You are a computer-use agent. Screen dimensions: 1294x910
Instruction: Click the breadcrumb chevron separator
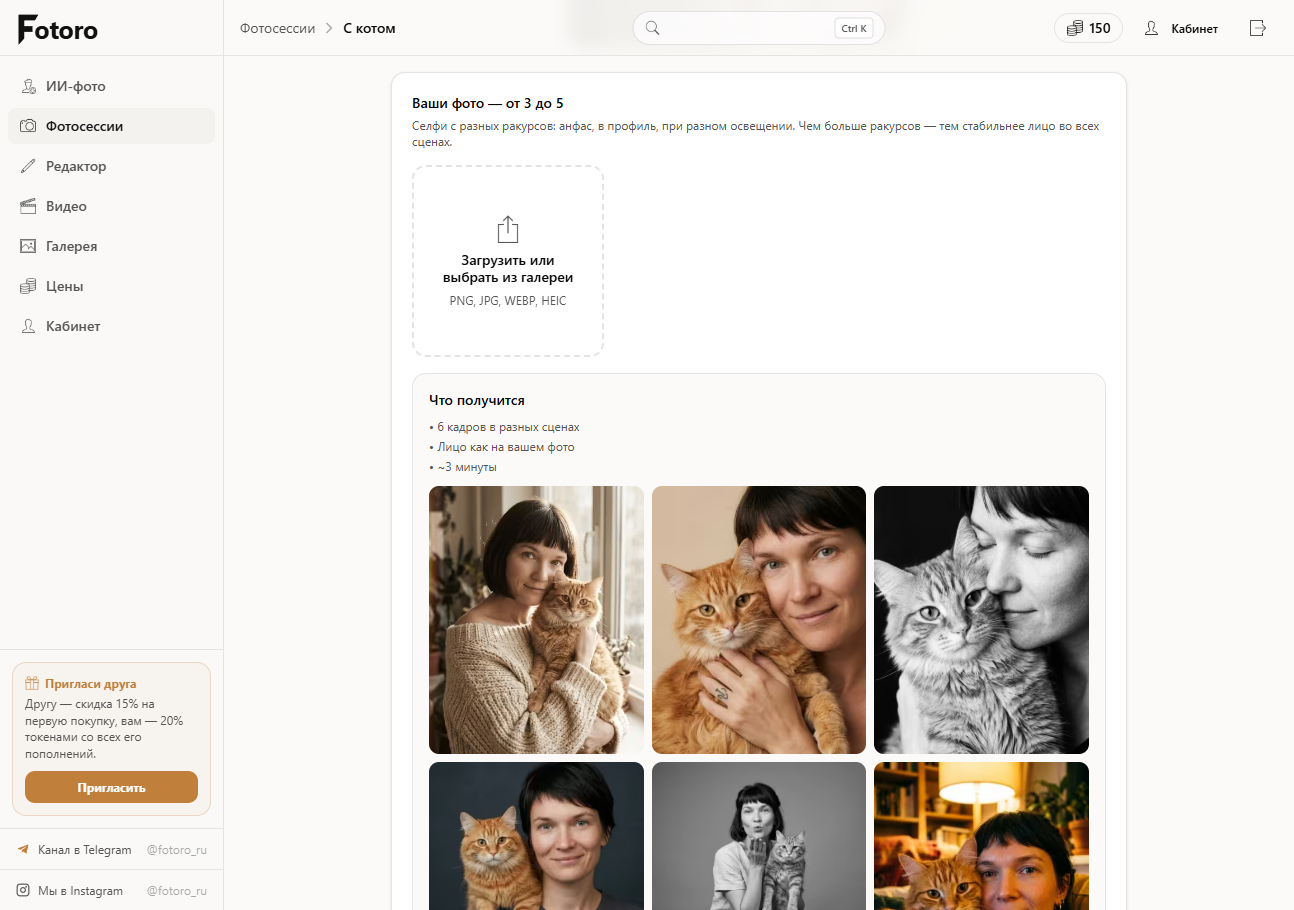(x=329, y=28)
